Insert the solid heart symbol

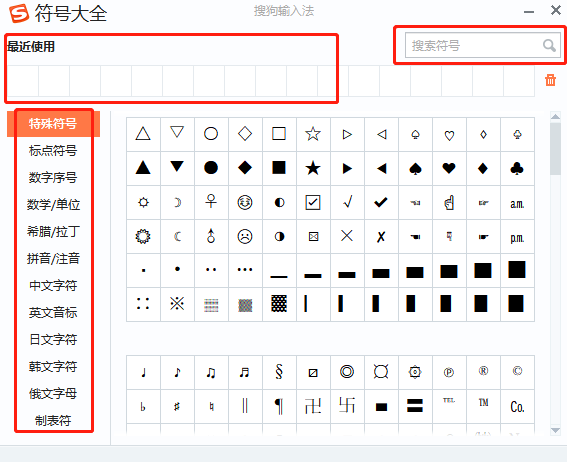(449, 168)
